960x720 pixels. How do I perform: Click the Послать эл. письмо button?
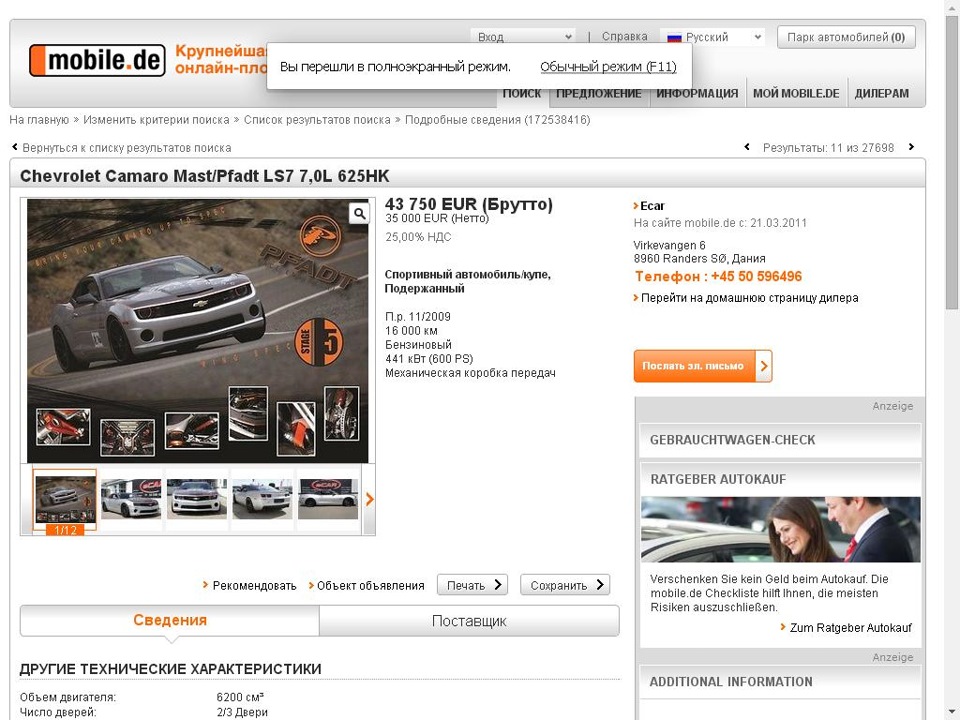click(x=703, y=366)
